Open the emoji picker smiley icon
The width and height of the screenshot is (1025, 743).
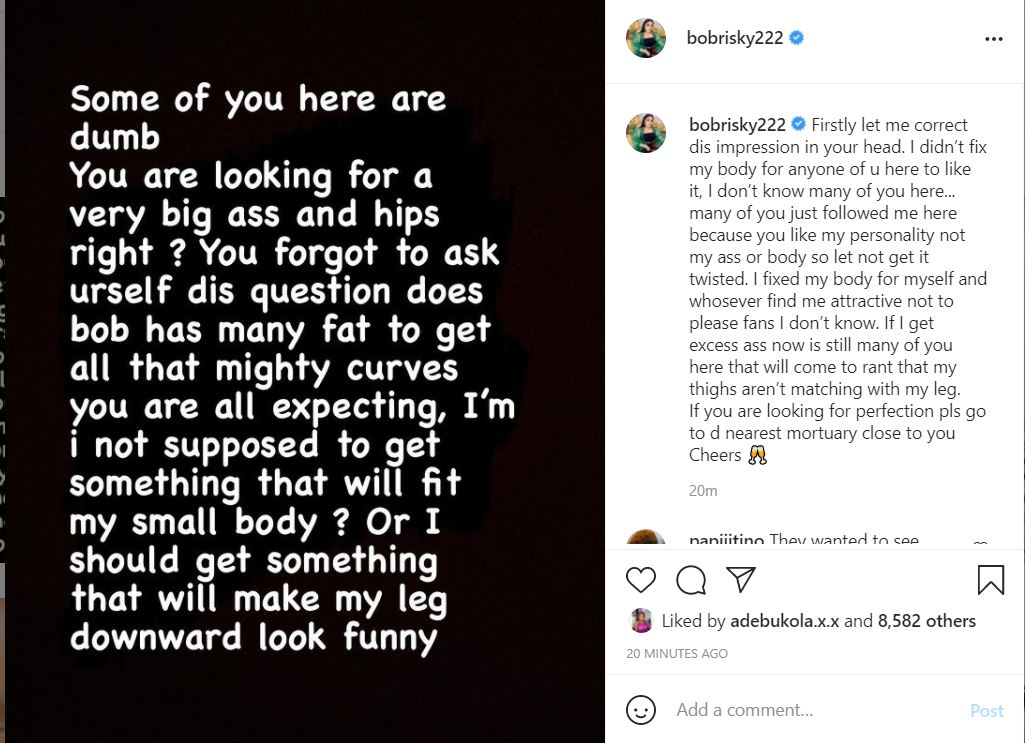[x=640, y=710]
